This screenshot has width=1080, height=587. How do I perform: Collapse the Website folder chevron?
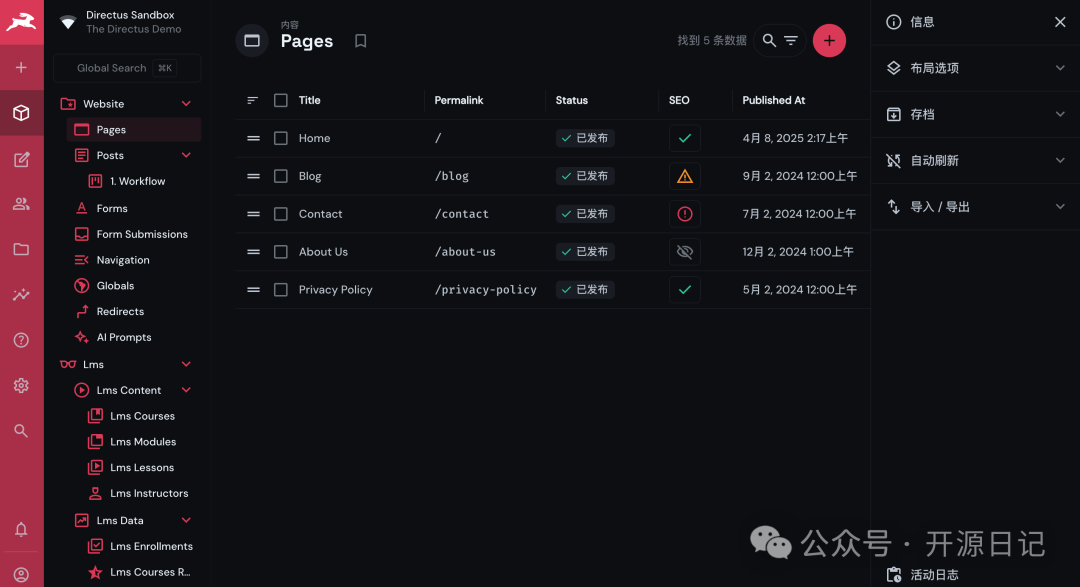[186, 104]
